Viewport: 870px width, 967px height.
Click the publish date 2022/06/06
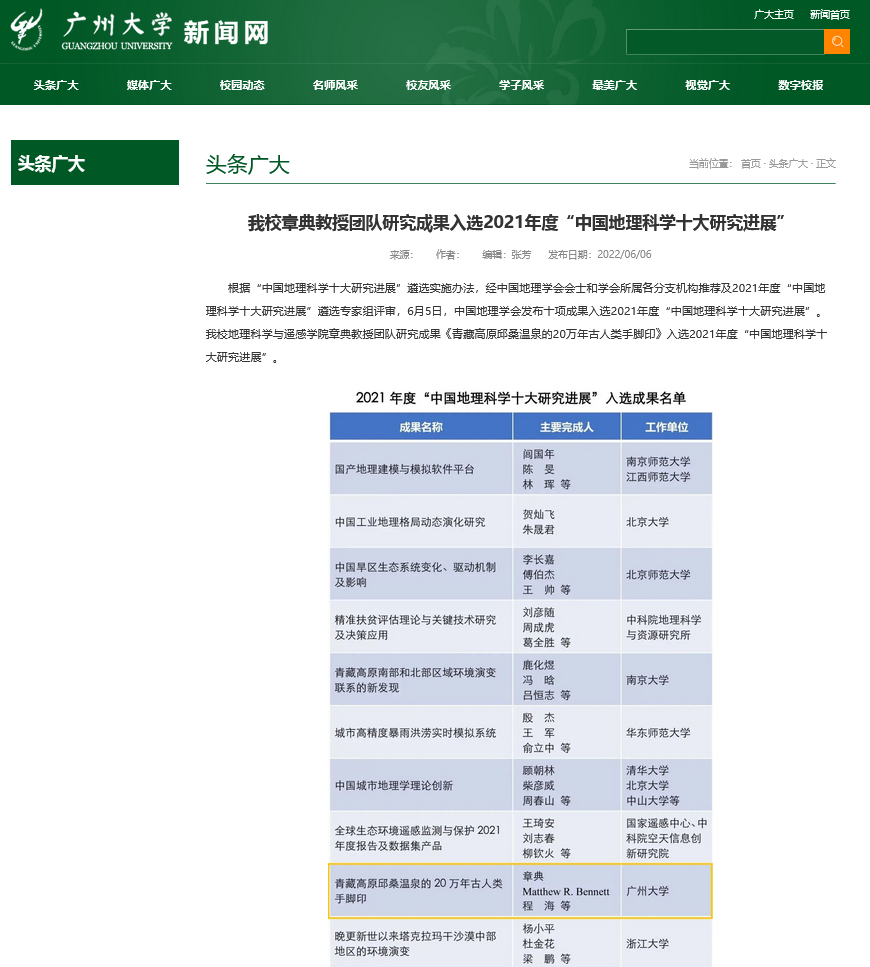point(624,254)
